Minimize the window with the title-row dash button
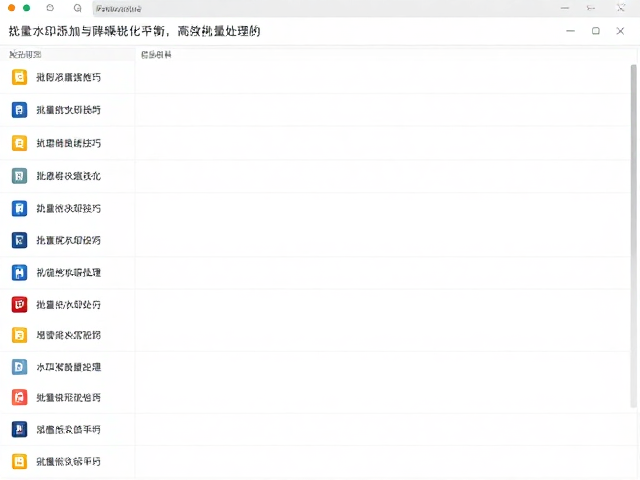The height and width of the screenshot is (480, 640). pyautogui.click(x=571, y=31)
